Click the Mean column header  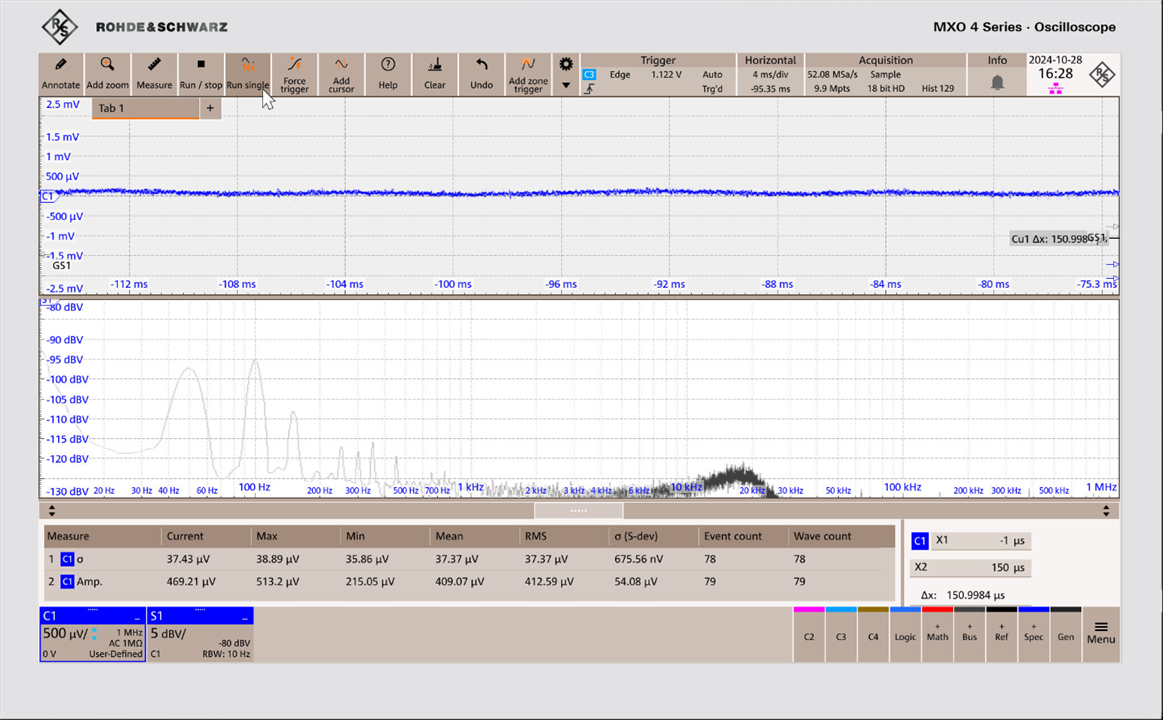pos(449,536)
